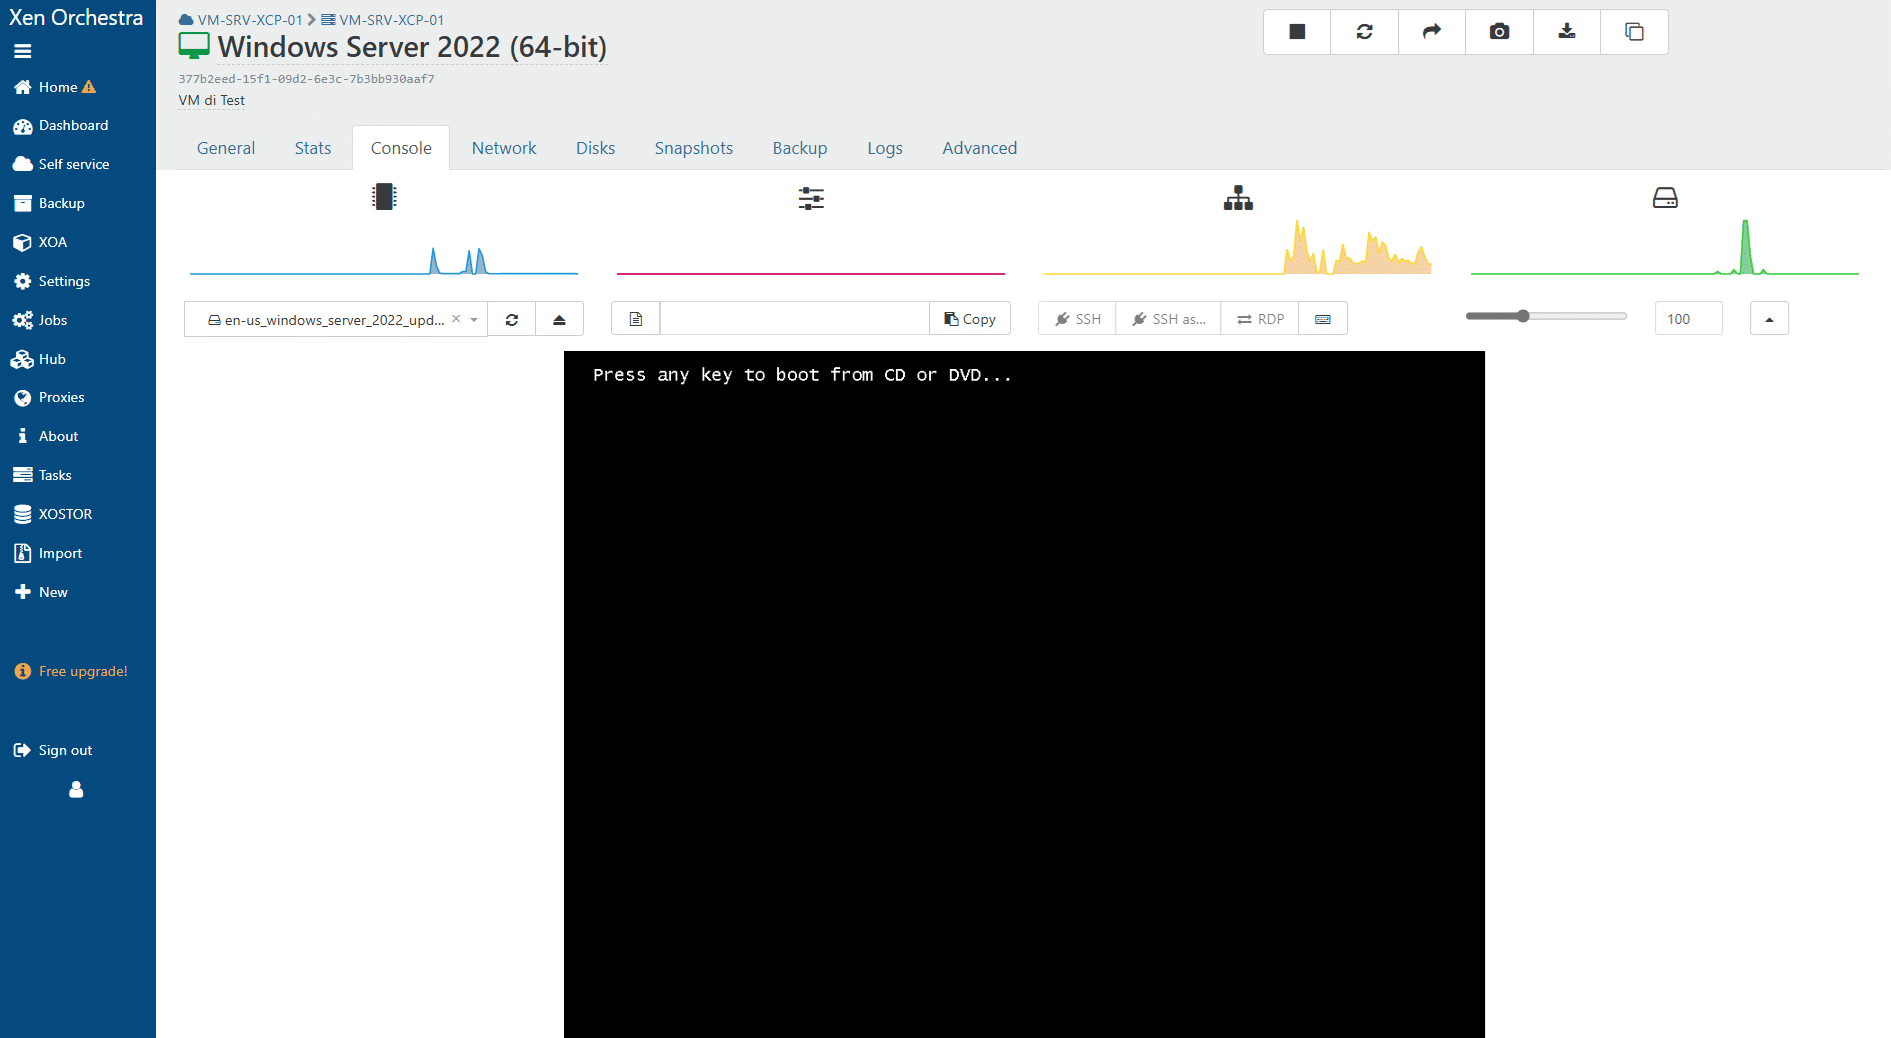Open XOA in the sidebar
Screen dimensions: 1891x1038
pos(41,242)
